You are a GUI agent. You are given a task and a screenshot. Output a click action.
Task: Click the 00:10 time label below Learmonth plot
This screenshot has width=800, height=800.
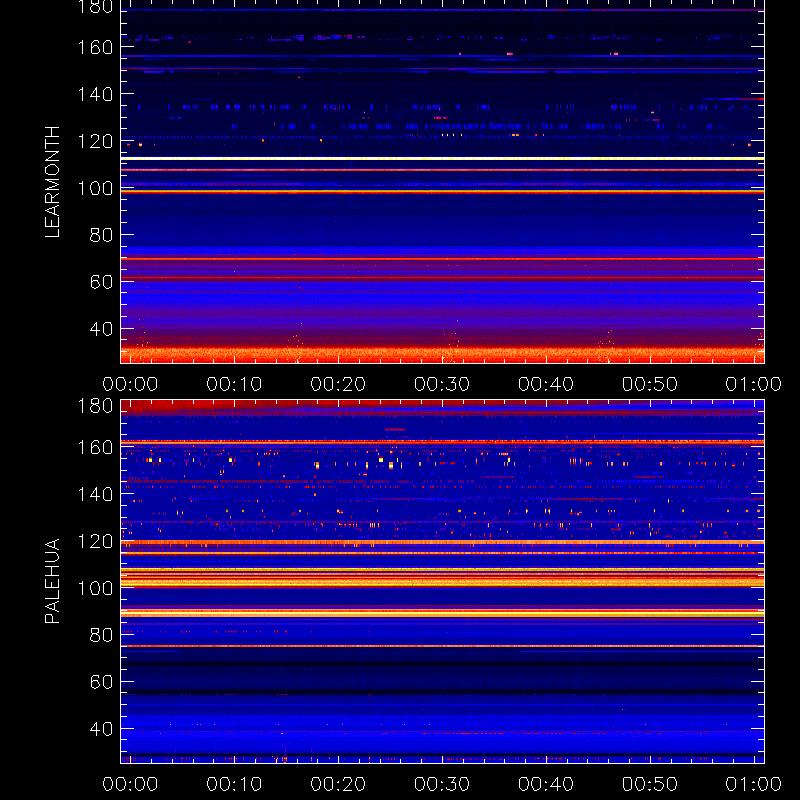[234, 384]
